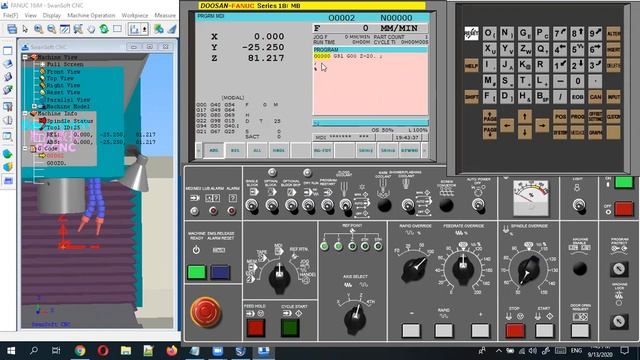Adjust the Rapid Override dial

tap(415, 269)
